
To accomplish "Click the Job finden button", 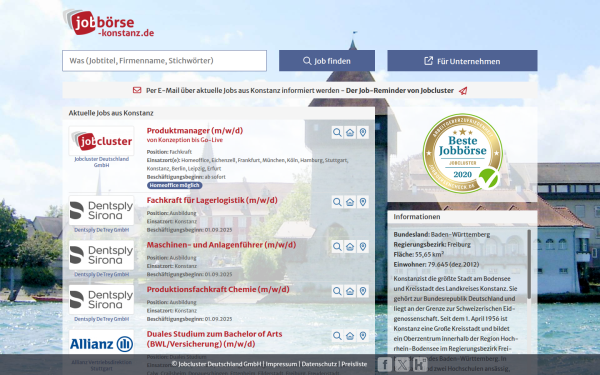I will pyautogui.click(x=327, y=60).
